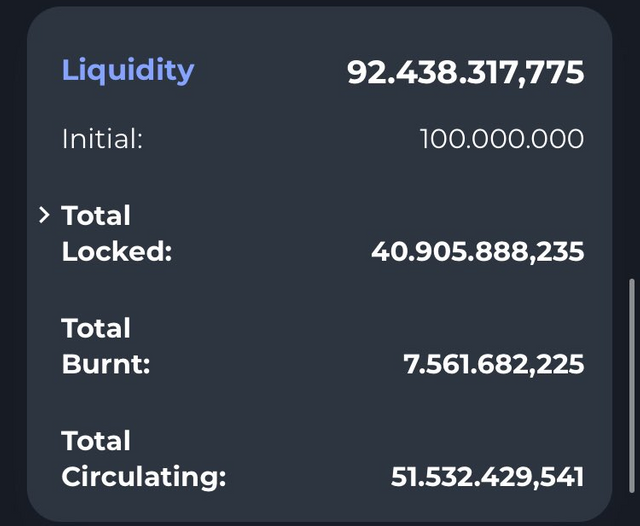This screenshot has height=526, width=640.
Task: Click the word Circulating in Total Circulating
Action: [144, 477]
